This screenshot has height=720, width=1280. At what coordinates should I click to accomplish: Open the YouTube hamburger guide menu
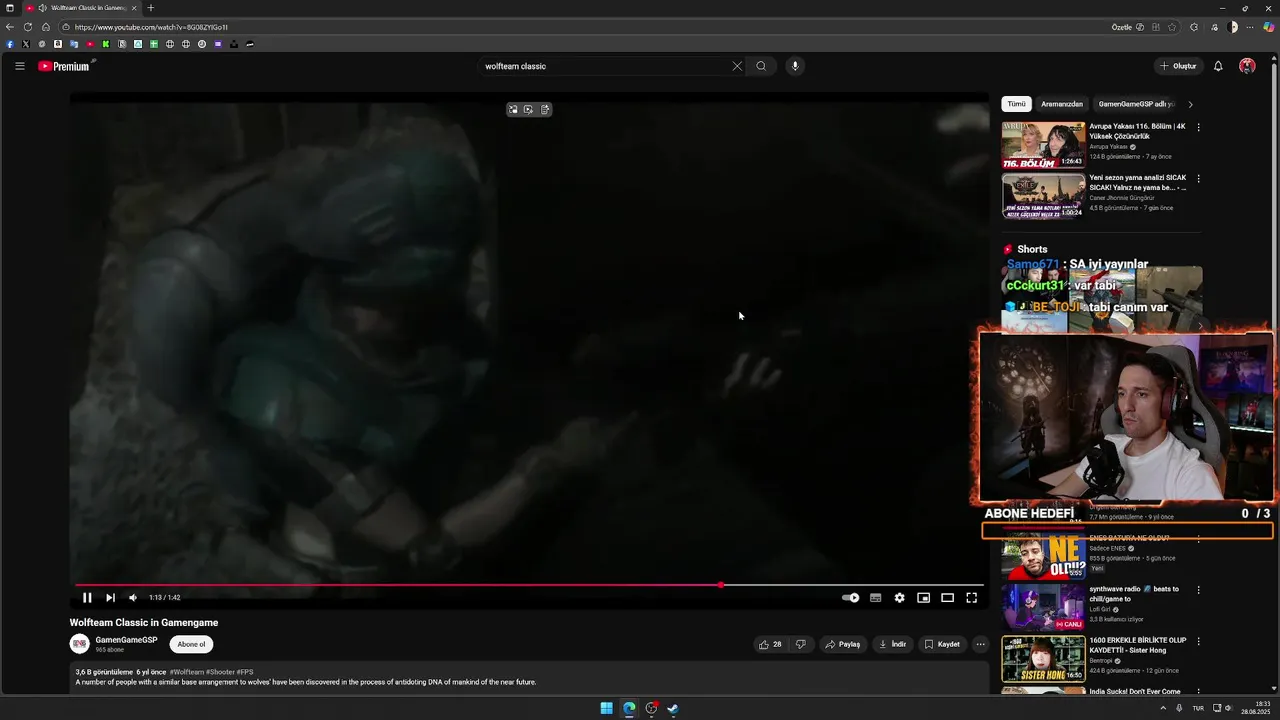(x=19, y=66)
